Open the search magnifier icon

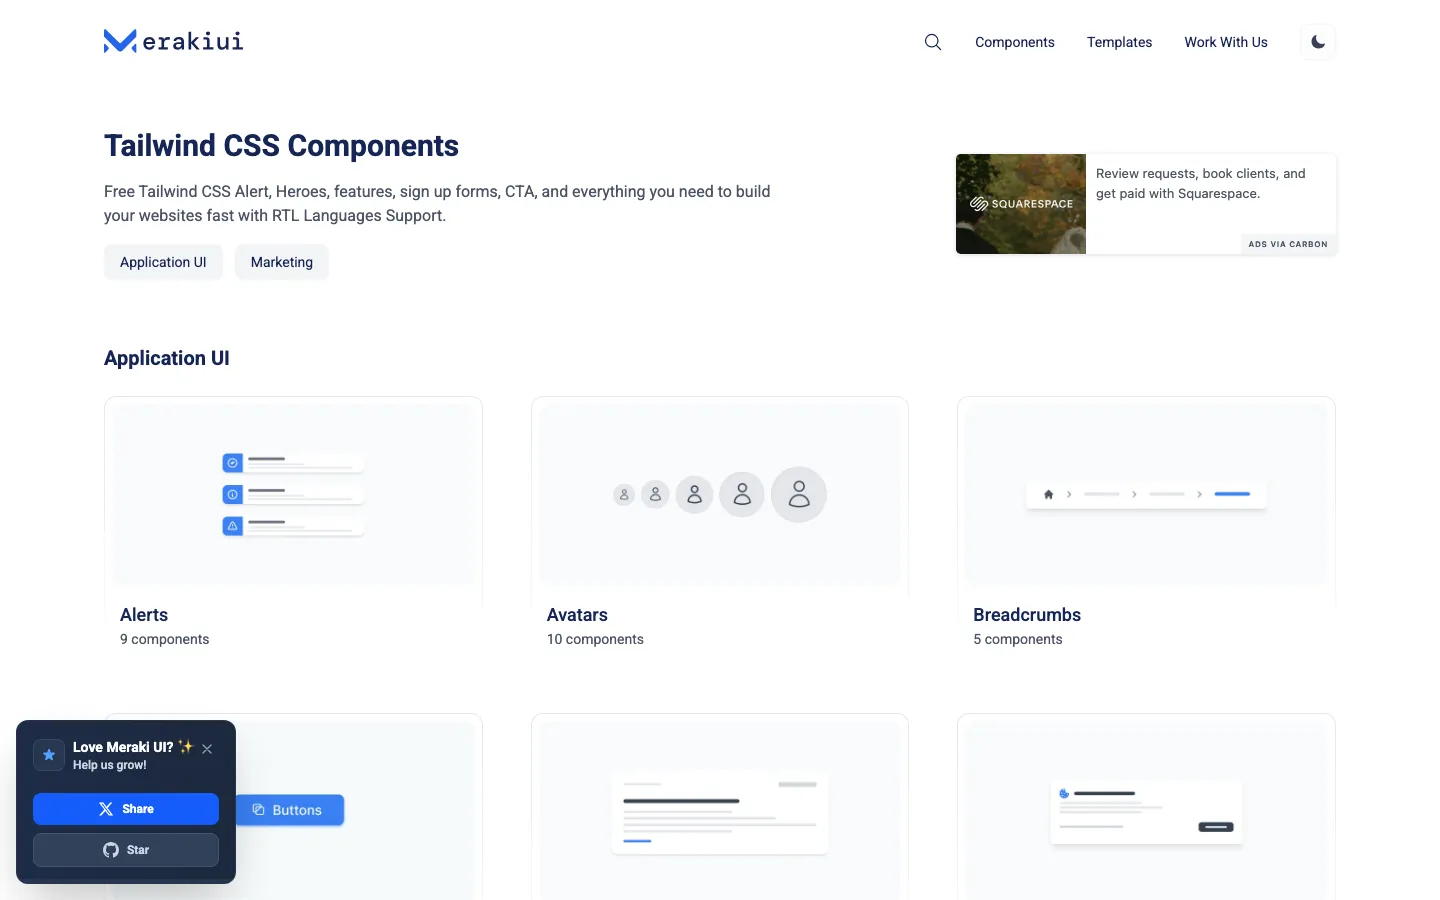(933, 42)
